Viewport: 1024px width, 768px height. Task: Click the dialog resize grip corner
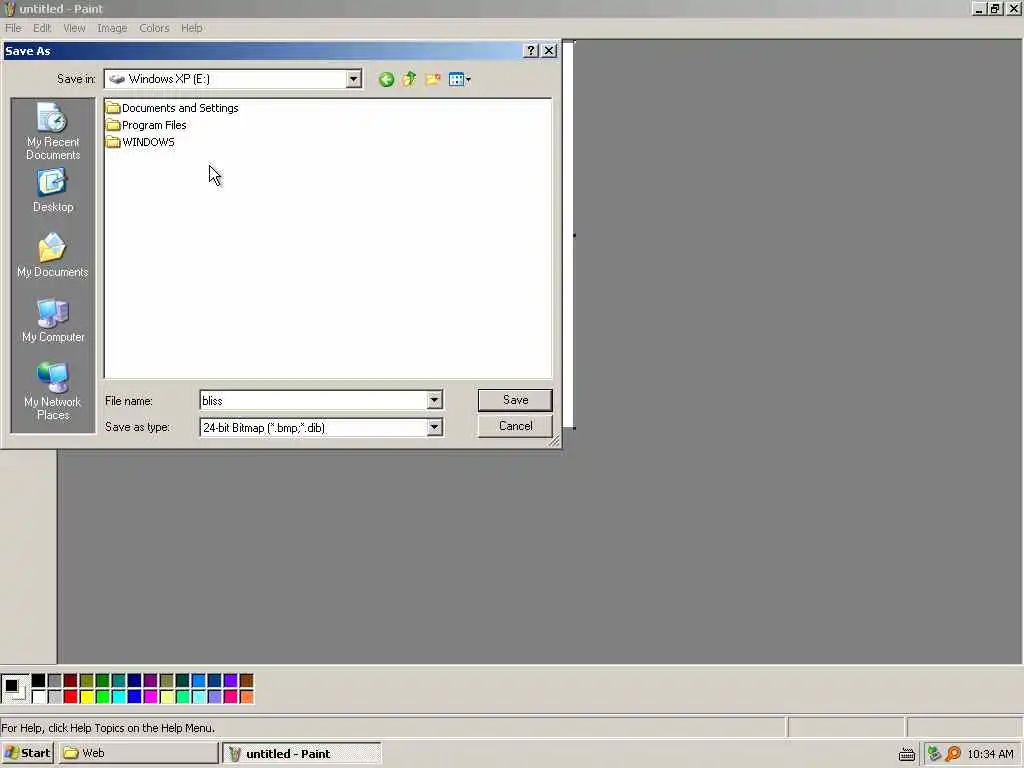pyautogui.click(x=553, y=442)
